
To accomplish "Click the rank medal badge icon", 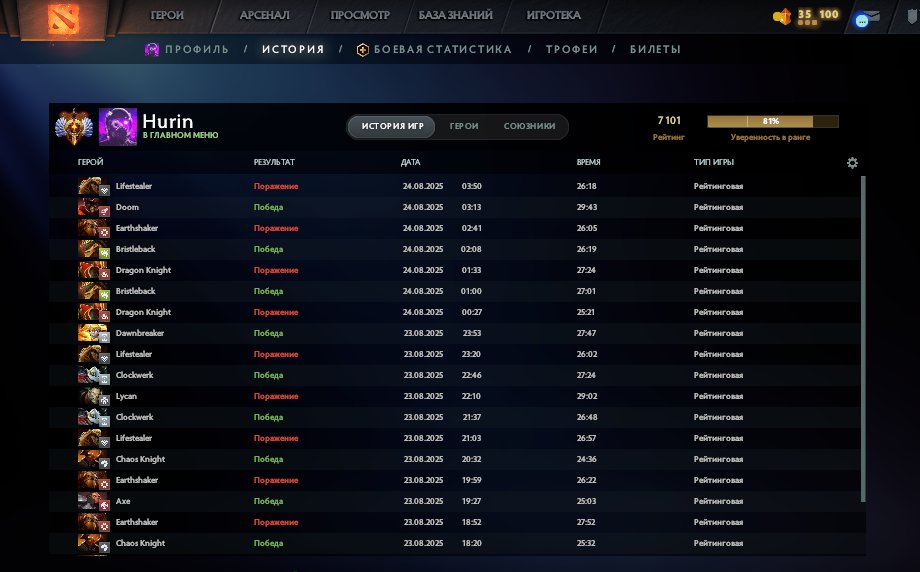I will click(x=74, y=126).
